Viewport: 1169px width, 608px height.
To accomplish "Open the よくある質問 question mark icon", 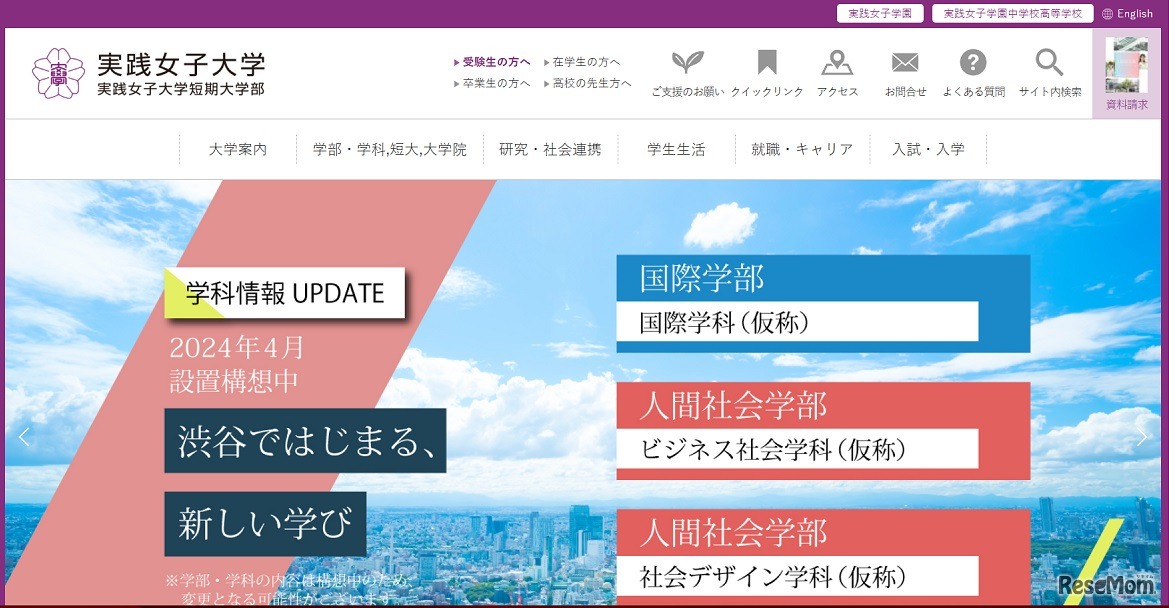I will [x=973, y=63].
